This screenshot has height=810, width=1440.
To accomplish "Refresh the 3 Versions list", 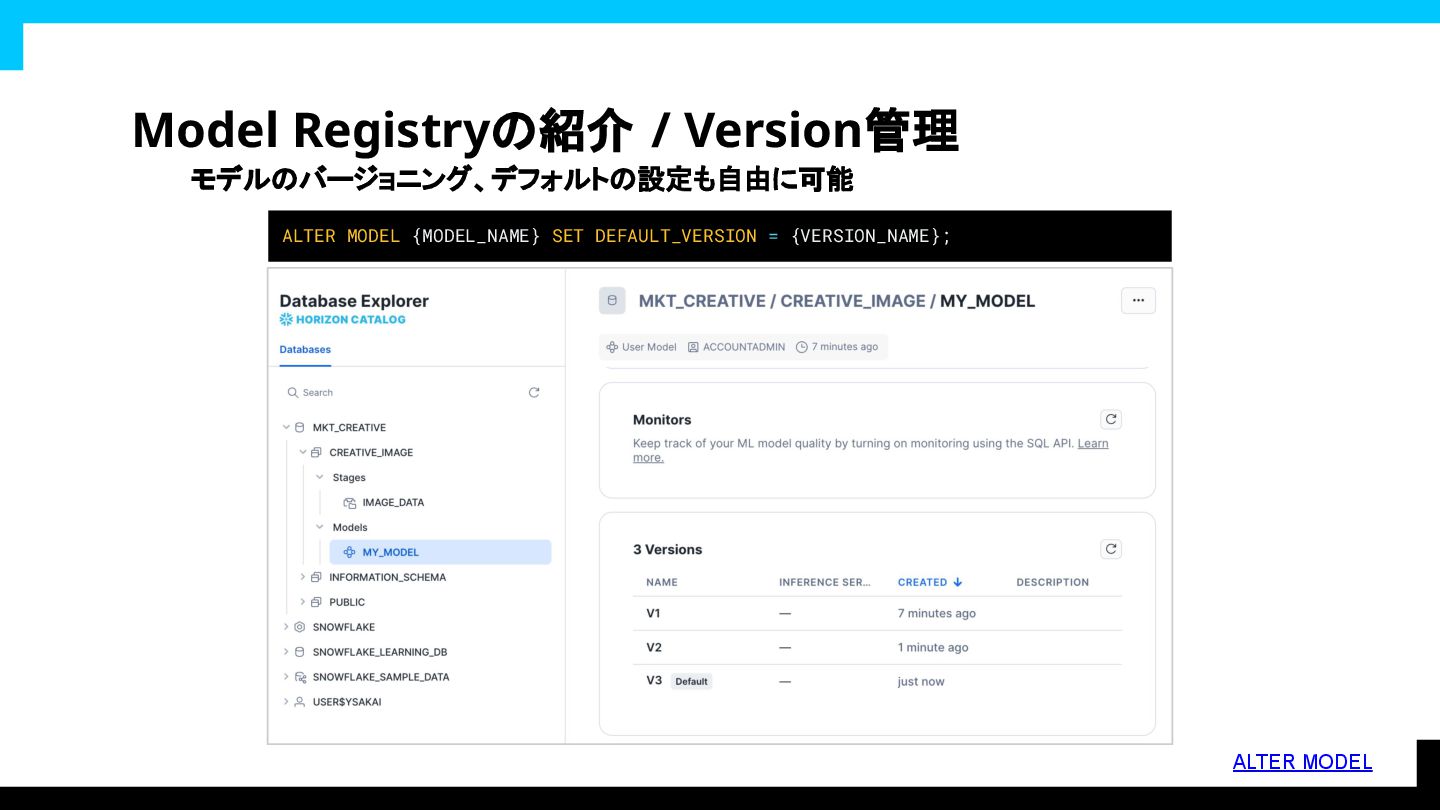I will tap(1110, 549).
